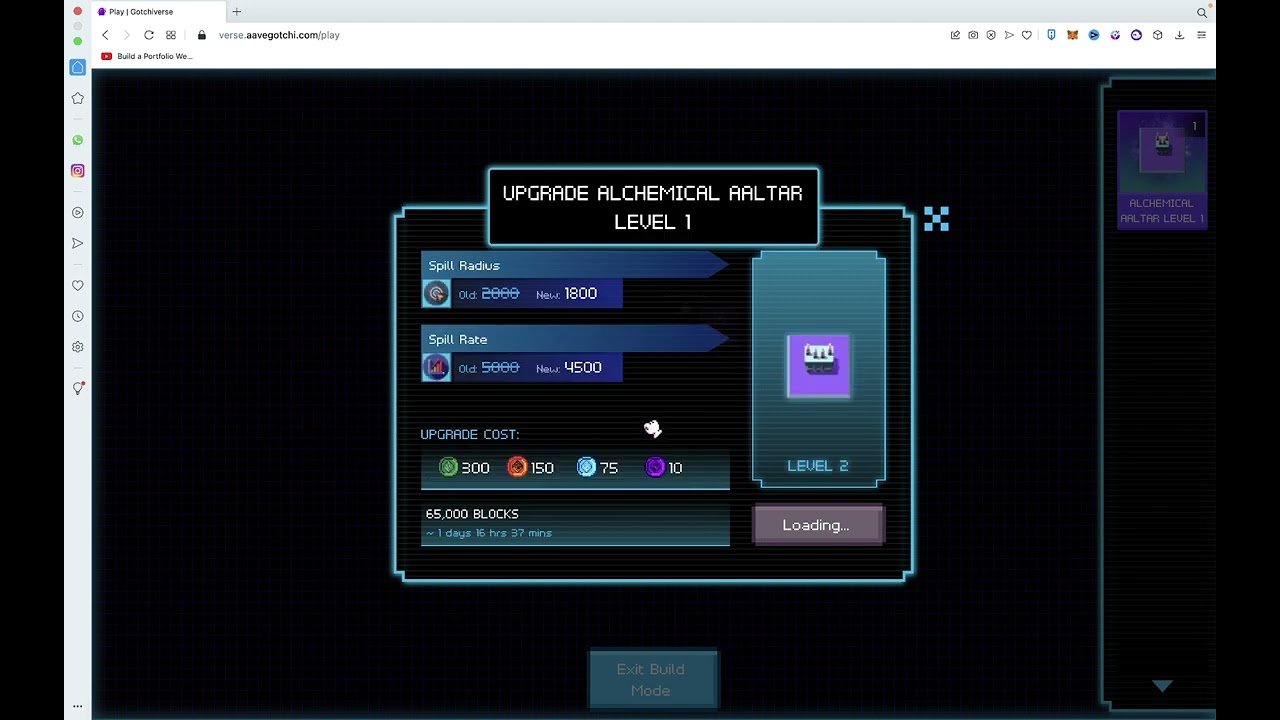Click the Spill Radius target icon

tap(436, 294)
